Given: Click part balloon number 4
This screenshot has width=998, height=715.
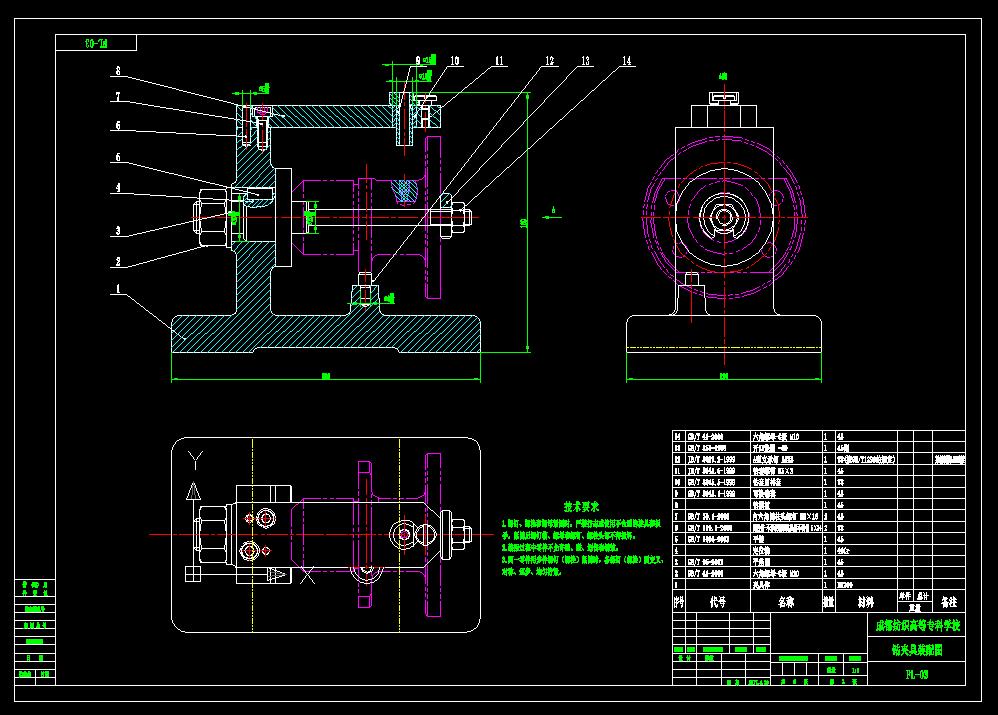Looking at the screenshot, I should pos(118,188).
